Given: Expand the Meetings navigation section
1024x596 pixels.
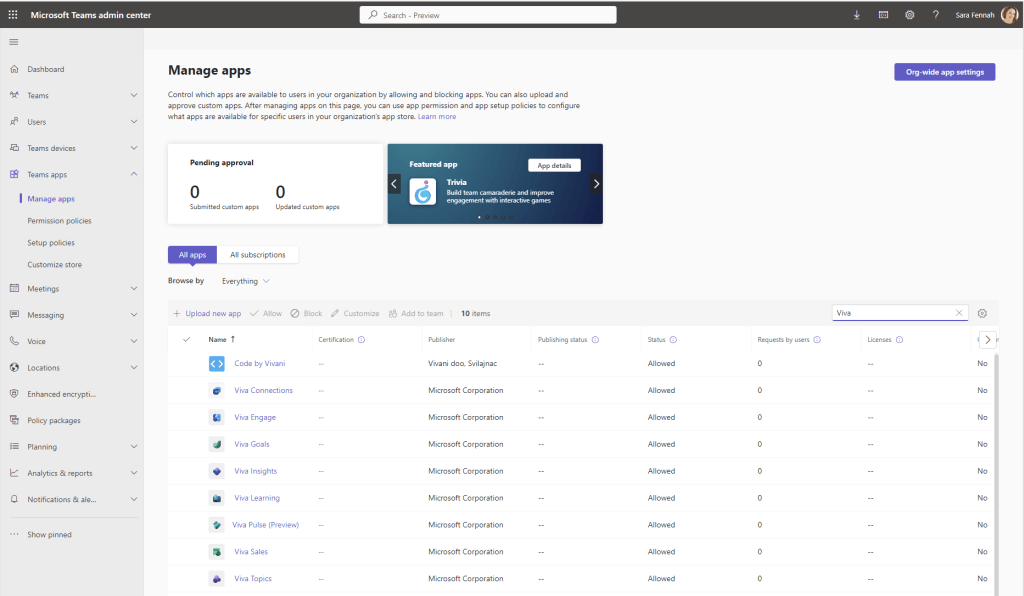Looking at the screenshot, I should tap(134, 289).
